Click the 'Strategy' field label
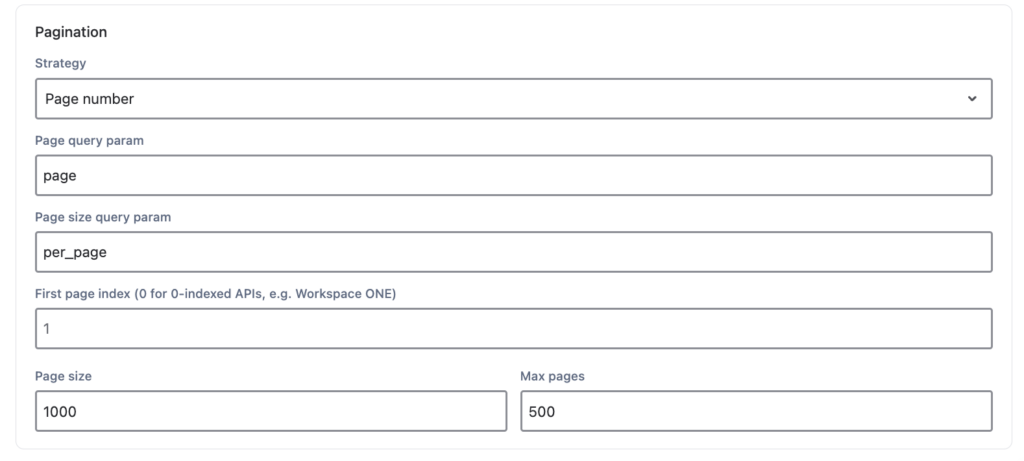Image resolution: width=1024 pixels, height=461 pixels. [x=61, y=63]
